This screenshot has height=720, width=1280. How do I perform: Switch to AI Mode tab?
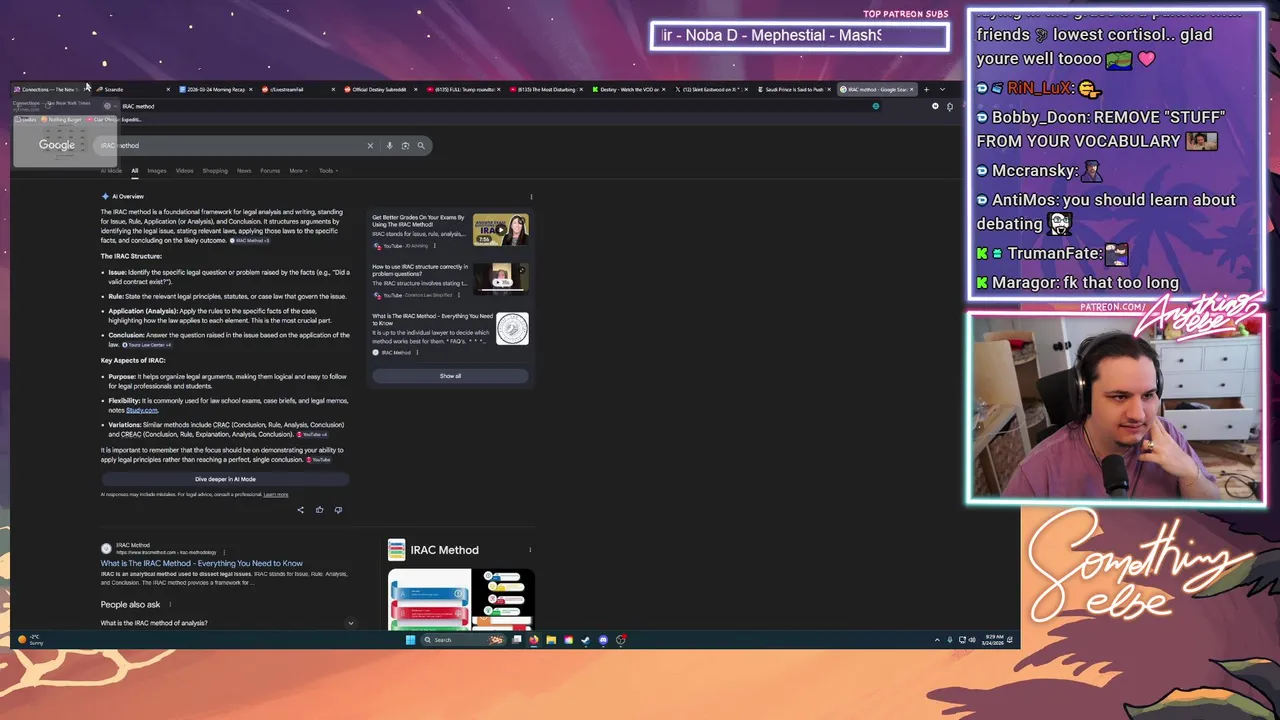pos(111,171)
